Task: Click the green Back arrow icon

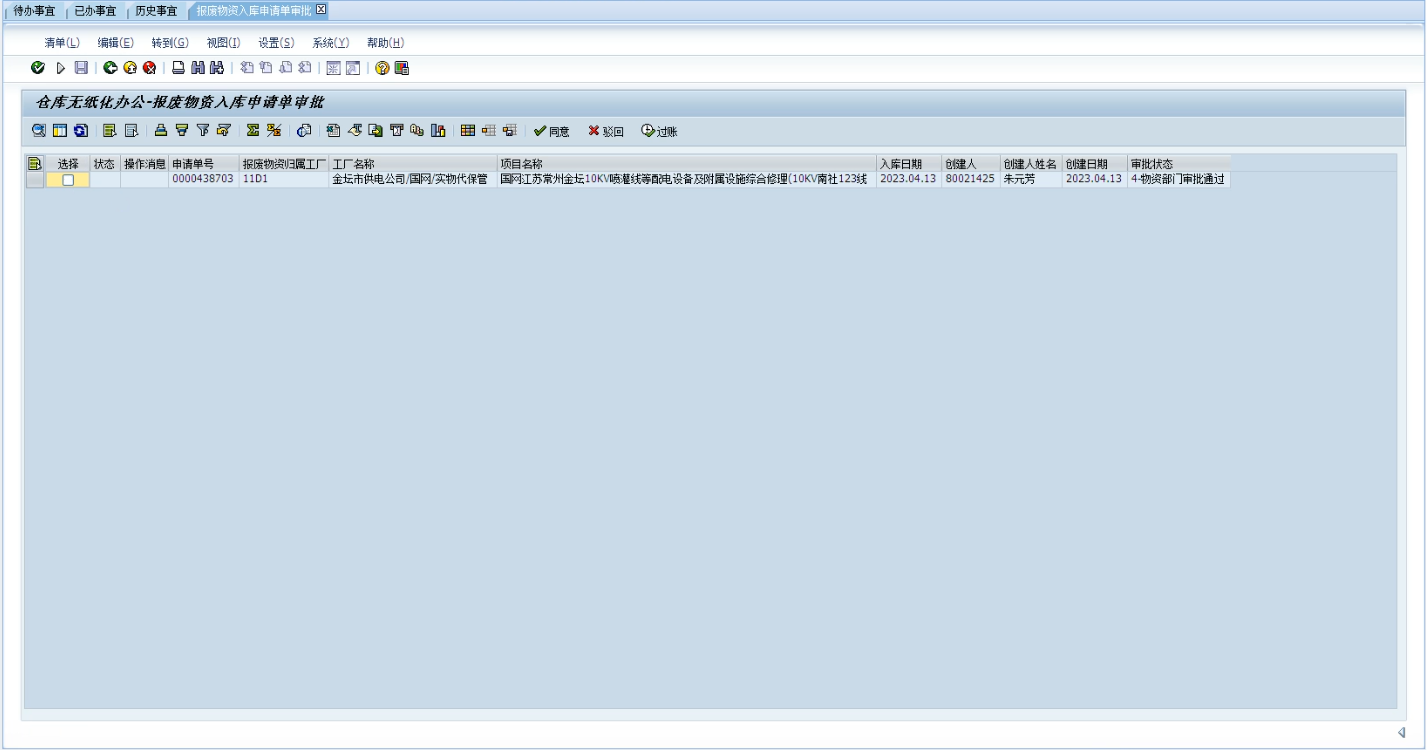Action: click(111, 68)
